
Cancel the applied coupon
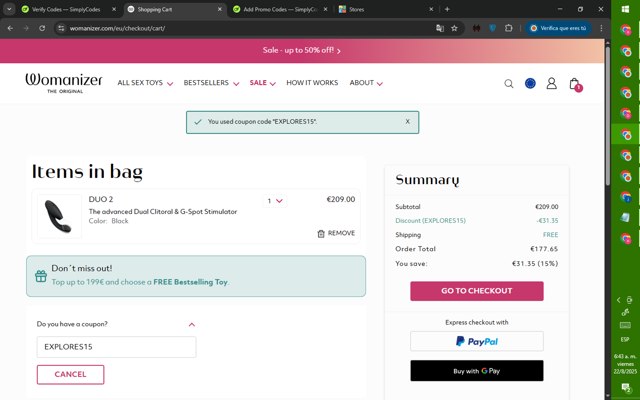coord(71,375)
